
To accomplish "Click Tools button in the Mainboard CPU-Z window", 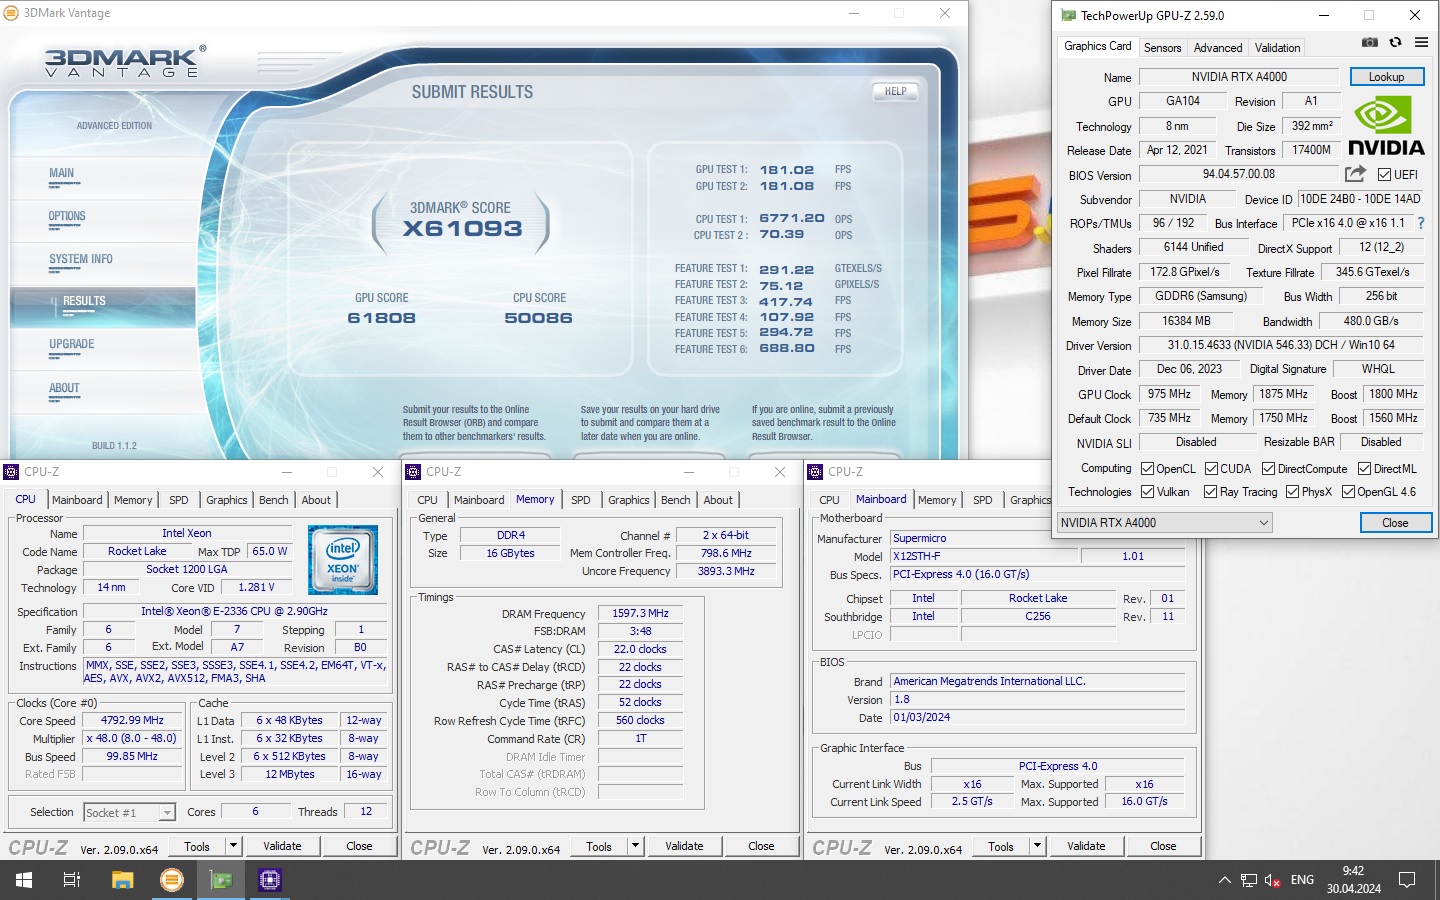I will [1001, 846].
